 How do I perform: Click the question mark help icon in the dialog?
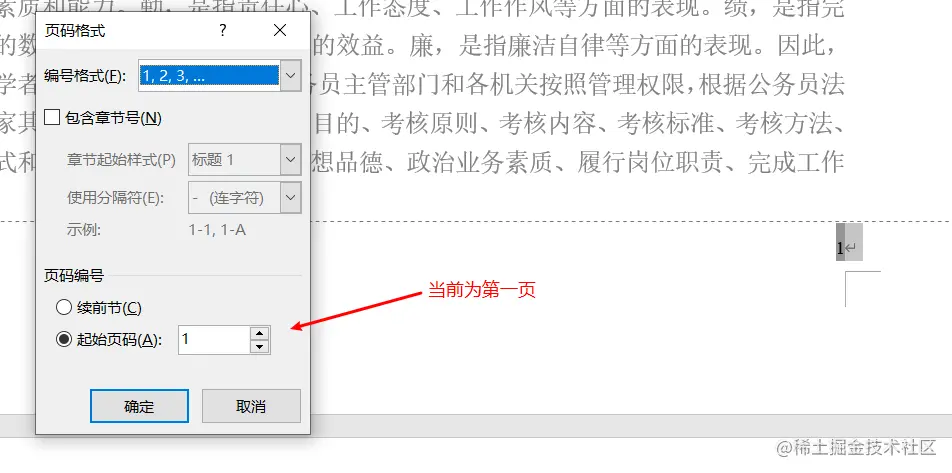223,30
